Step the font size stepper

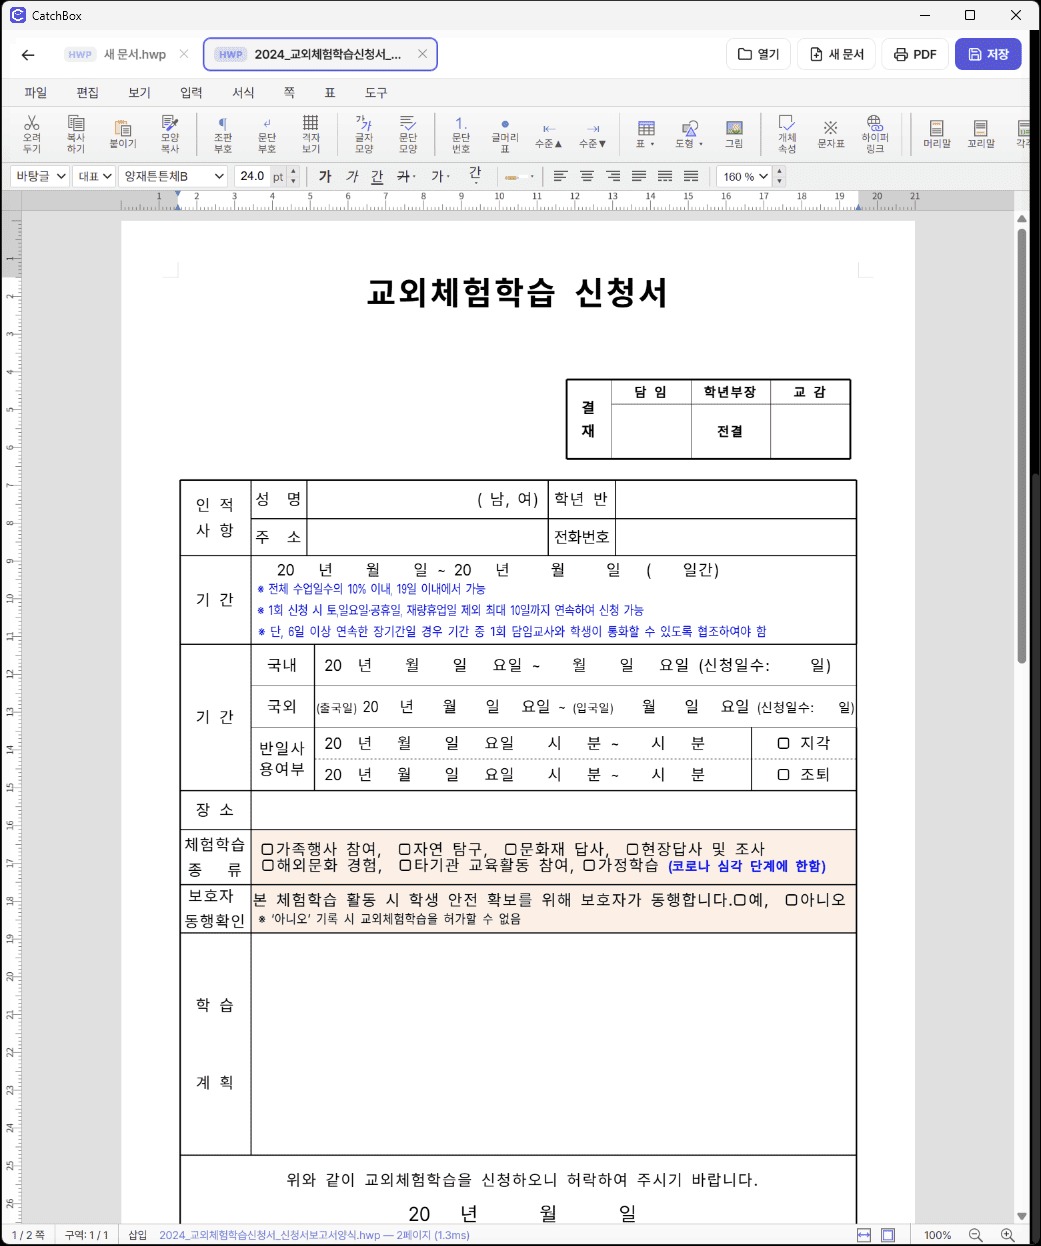tap(293, 176)
